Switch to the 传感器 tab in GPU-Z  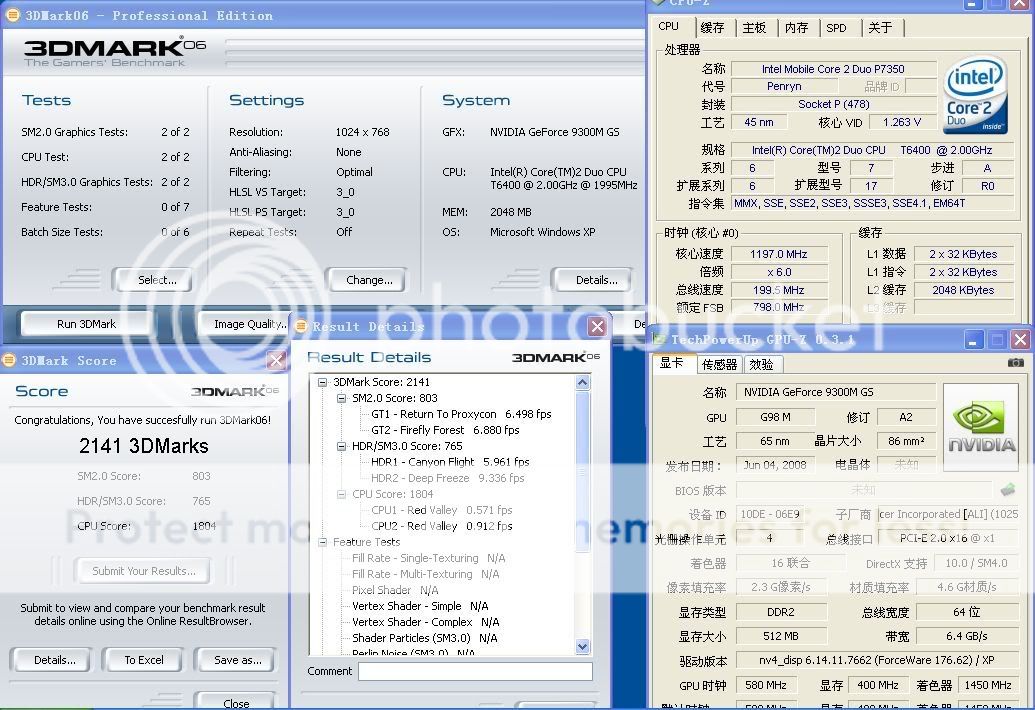719,364
